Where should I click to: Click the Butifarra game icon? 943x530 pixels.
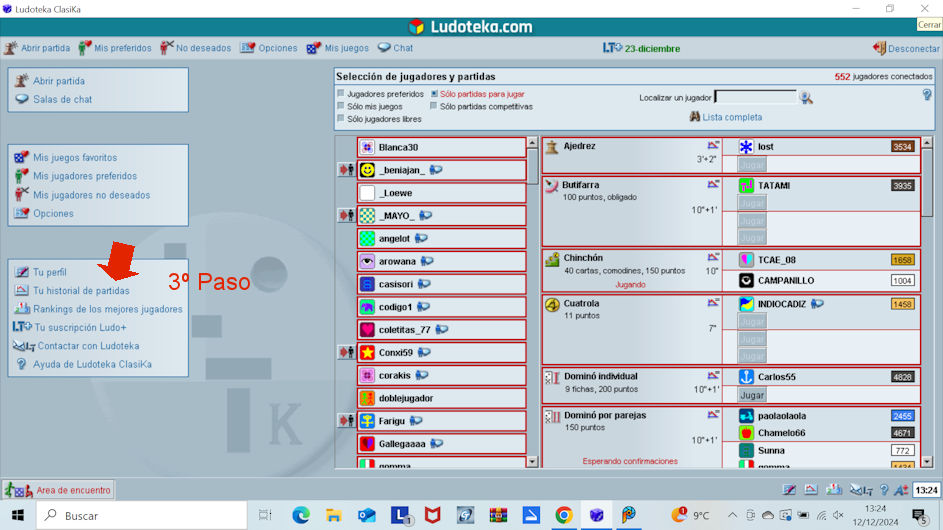(x=551, y=186)
